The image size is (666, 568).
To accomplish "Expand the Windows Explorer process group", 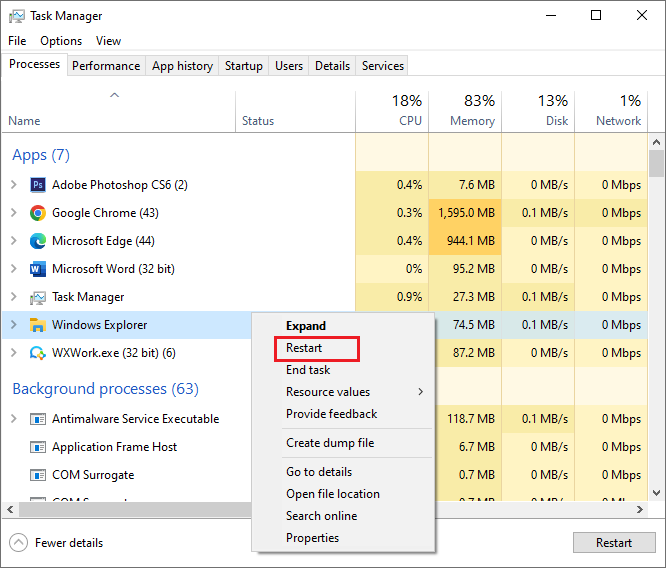I will 14,325.
